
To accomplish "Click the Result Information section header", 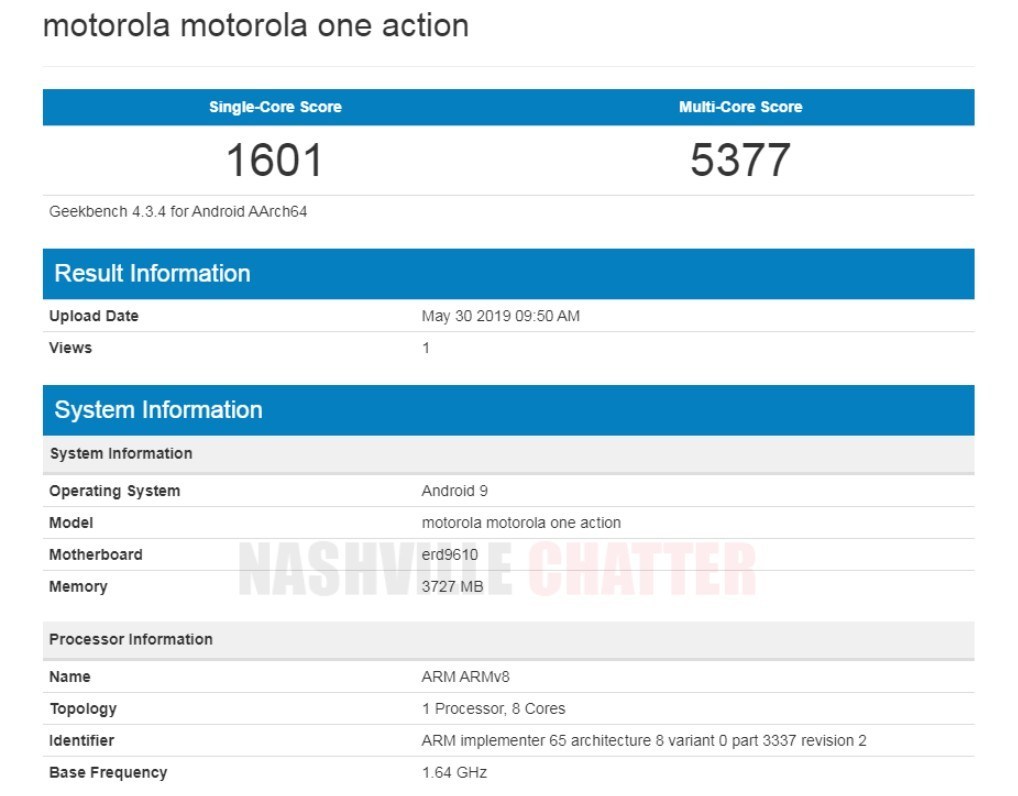I will tap(152, 274).
